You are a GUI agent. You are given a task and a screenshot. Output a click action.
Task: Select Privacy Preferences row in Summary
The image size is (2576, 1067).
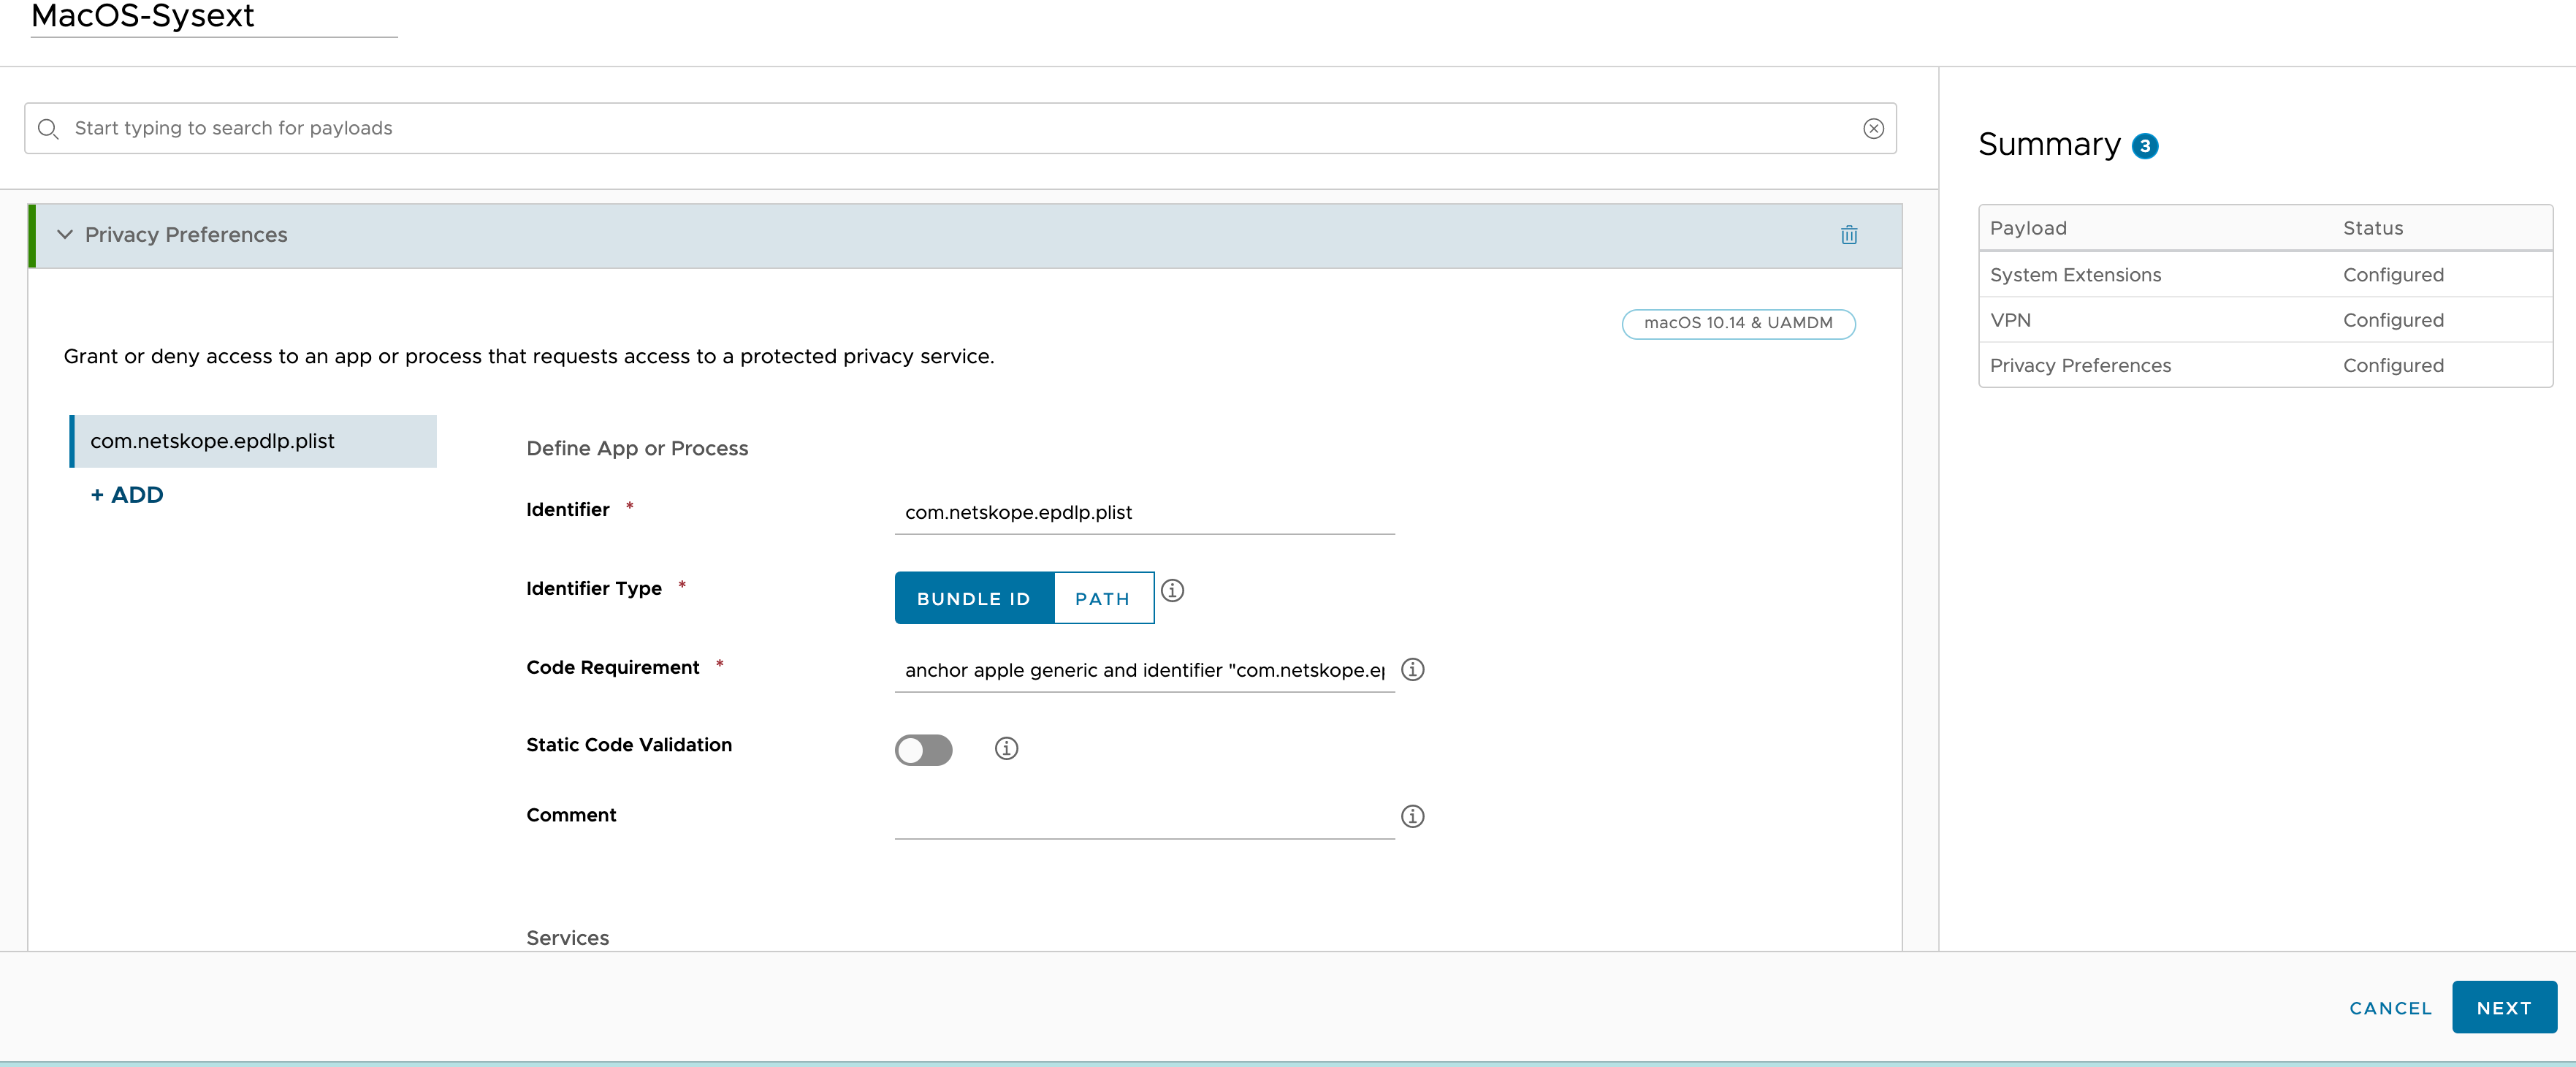tap(2265, 365)
